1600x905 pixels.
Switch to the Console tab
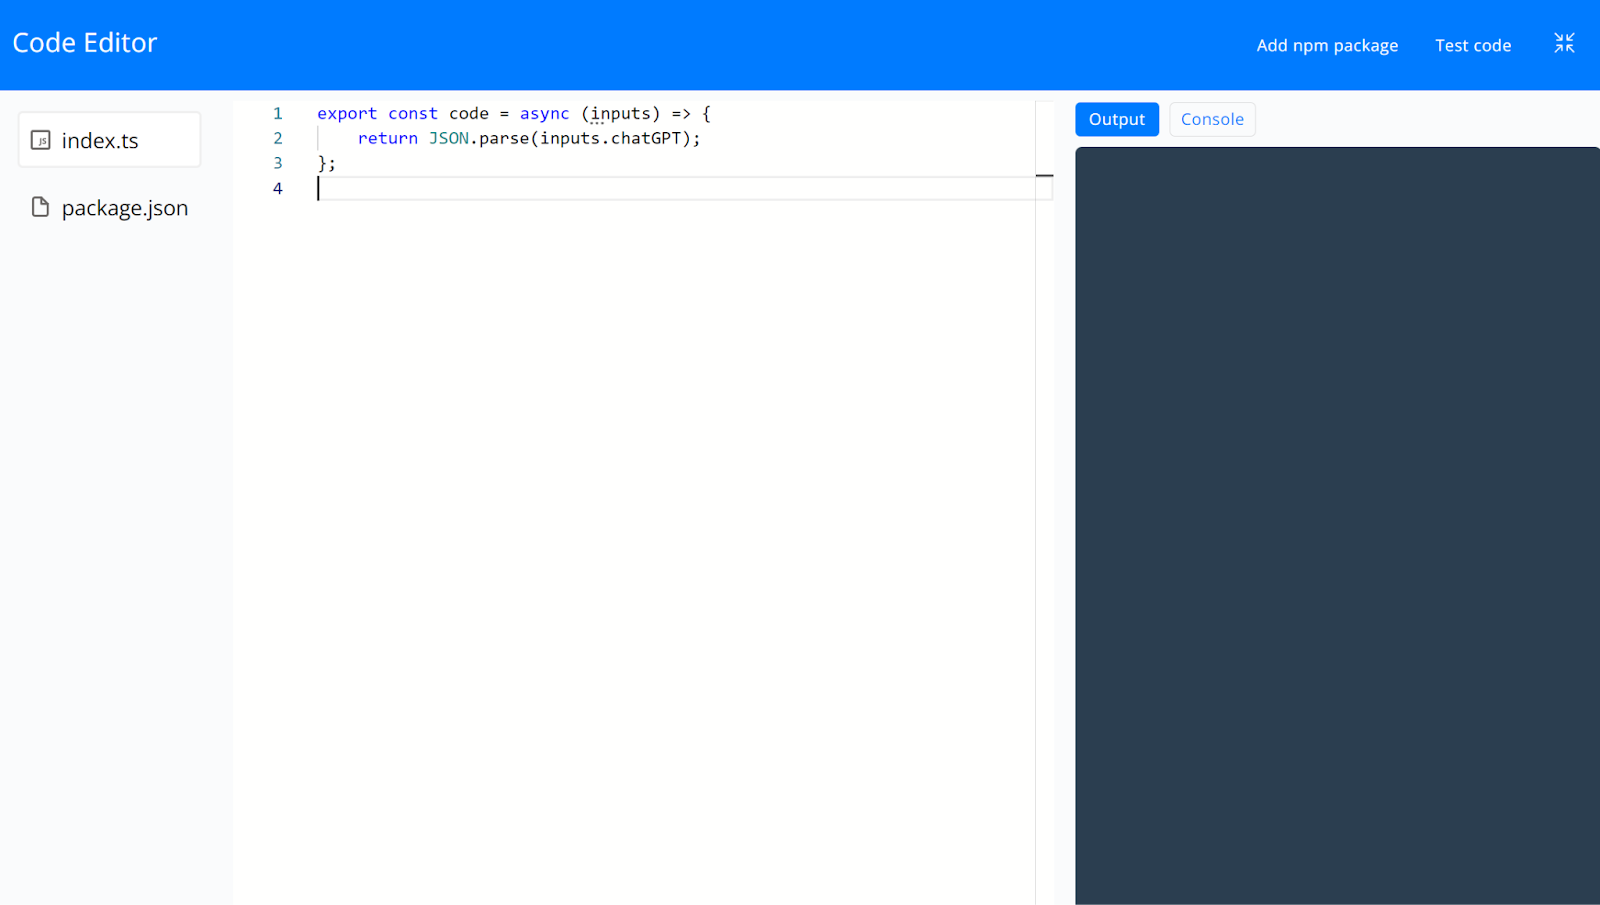[x=1212, y=119]
